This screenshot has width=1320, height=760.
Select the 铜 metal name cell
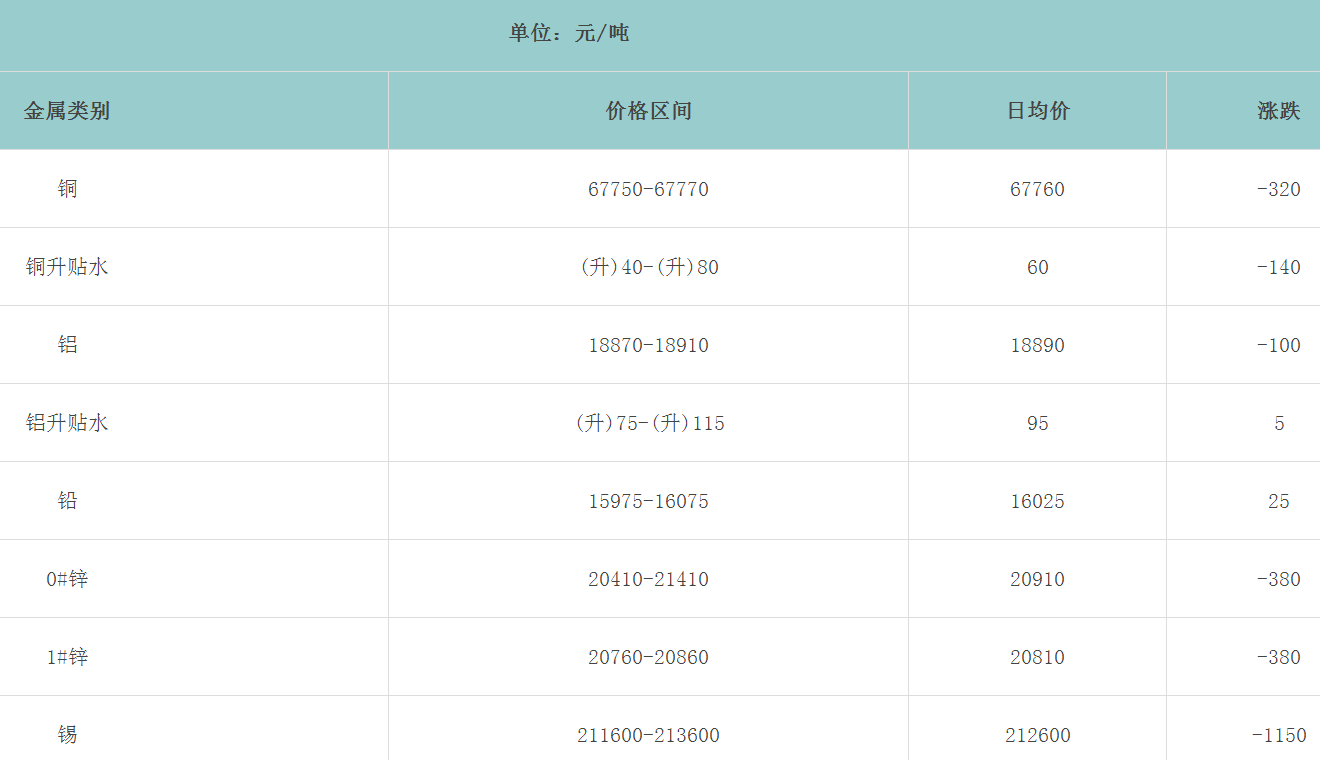pyautogui.click(x=67, y=189)
